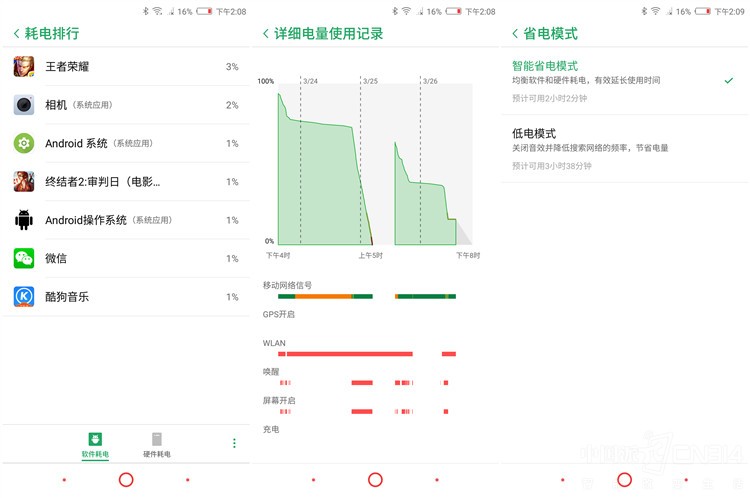Tap the home circle button in 耗电排行 screen
750x498 pixels.
(126, 480)
